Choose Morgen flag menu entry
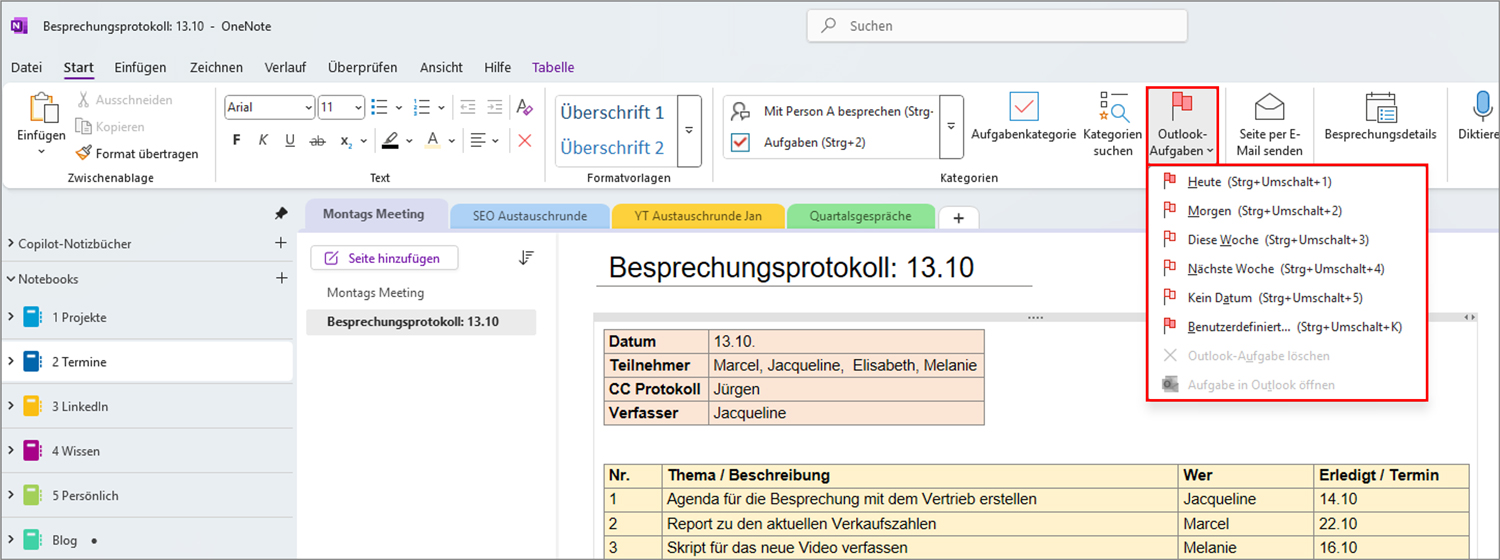 1286,211
